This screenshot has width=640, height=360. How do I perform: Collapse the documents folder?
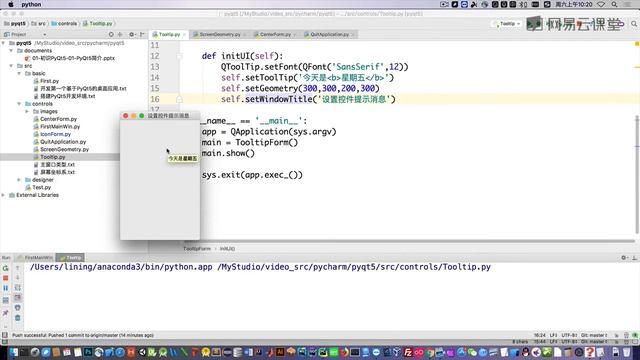point(11,51)
